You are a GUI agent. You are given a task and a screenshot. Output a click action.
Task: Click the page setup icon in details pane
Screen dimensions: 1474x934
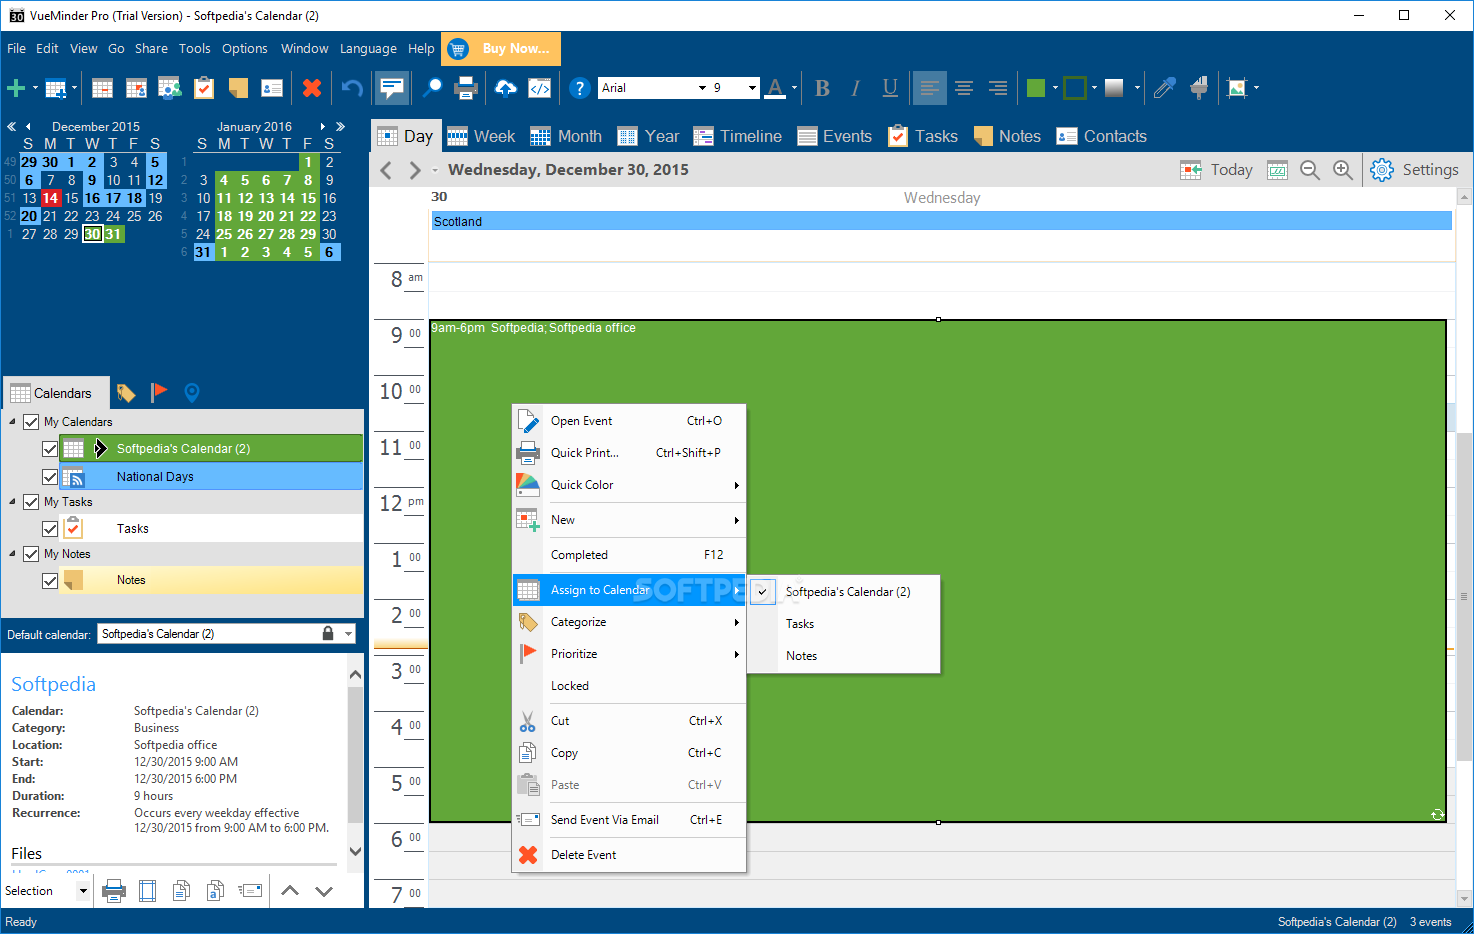coord(147,890)
